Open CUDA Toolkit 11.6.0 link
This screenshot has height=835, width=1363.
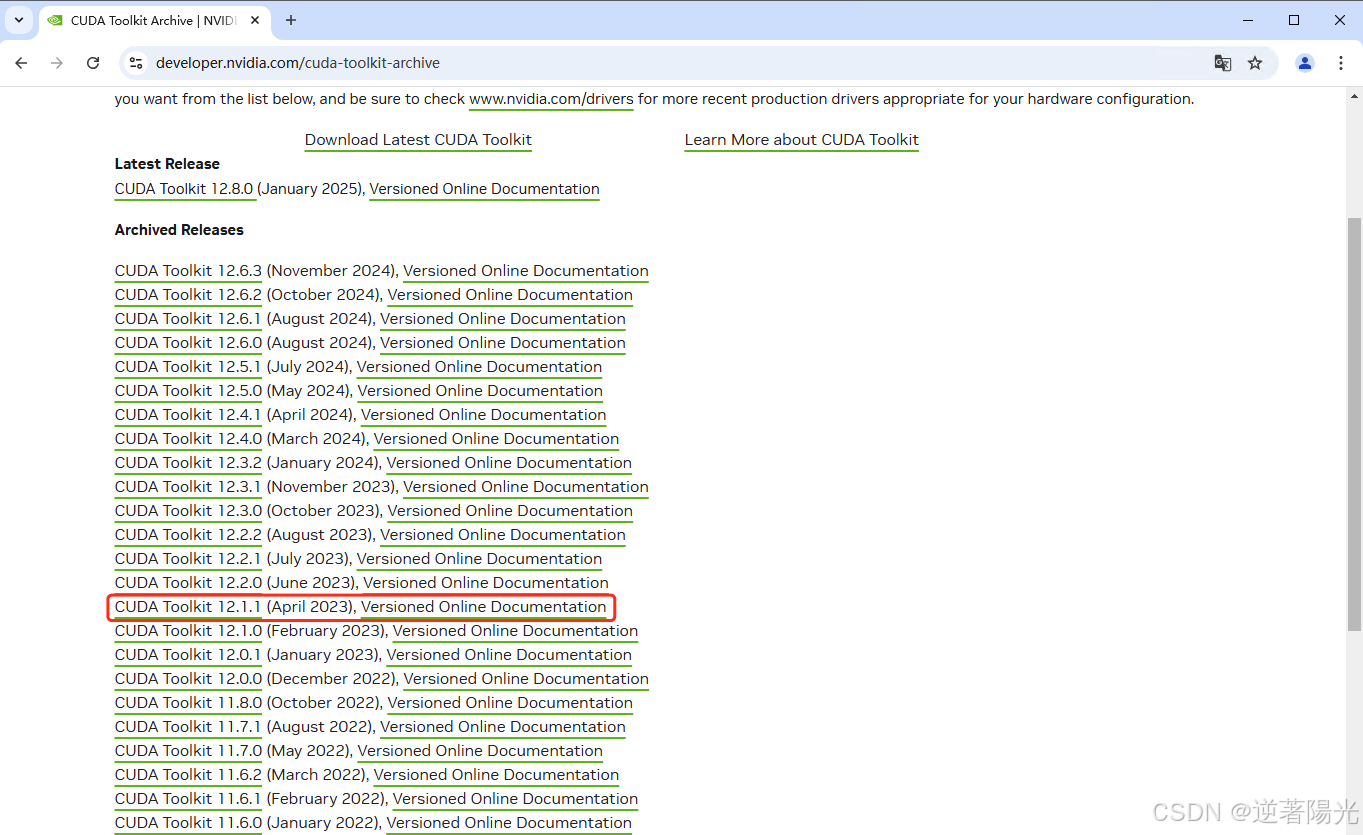[x=188, y=823]
